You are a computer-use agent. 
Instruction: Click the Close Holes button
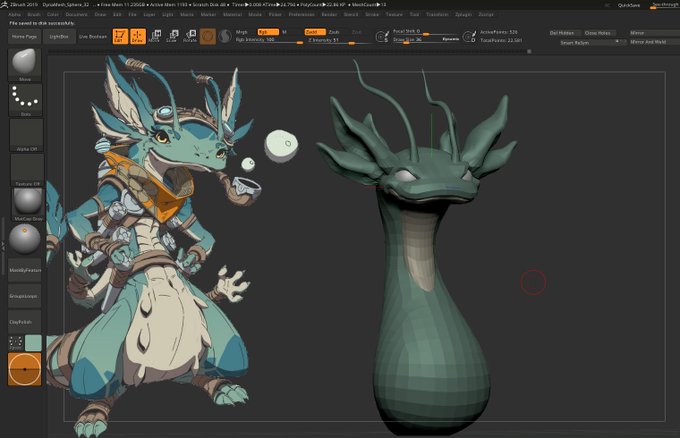coord(598,33)
